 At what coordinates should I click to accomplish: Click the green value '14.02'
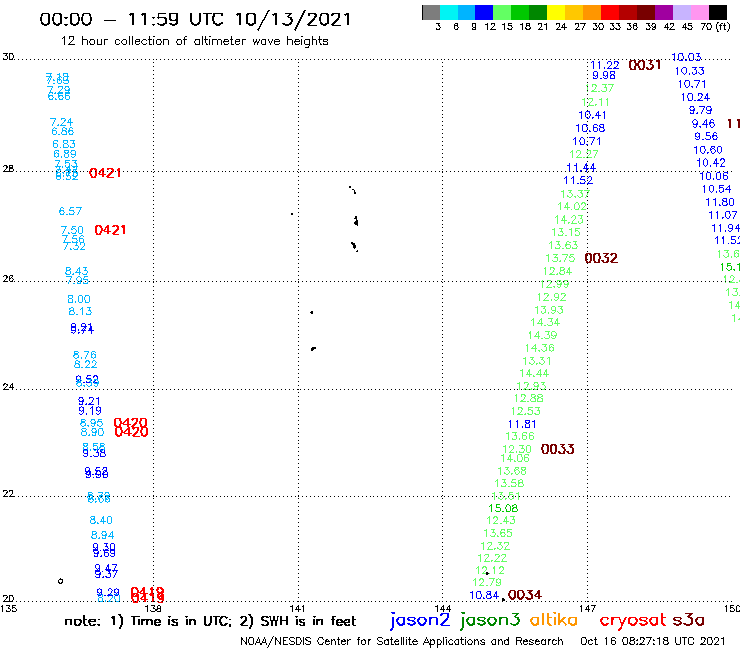click(x=572, y=206)
